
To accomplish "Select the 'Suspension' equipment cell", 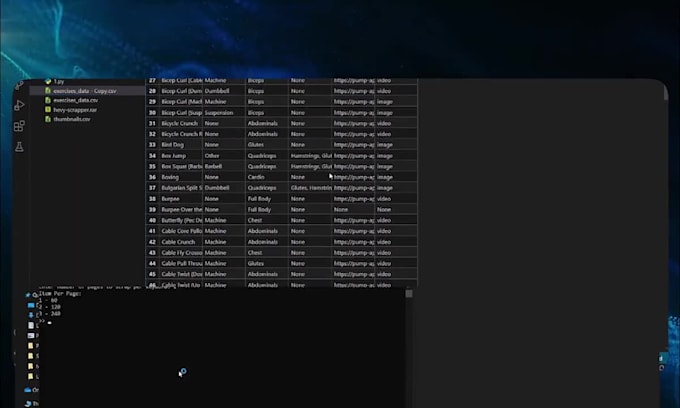I will tap(224, 113).
